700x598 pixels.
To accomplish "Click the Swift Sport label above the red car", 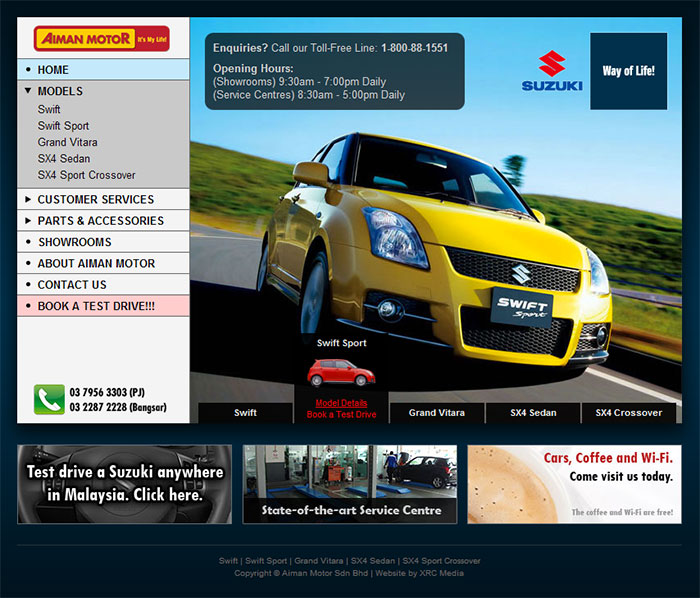I will coord(342,343).
